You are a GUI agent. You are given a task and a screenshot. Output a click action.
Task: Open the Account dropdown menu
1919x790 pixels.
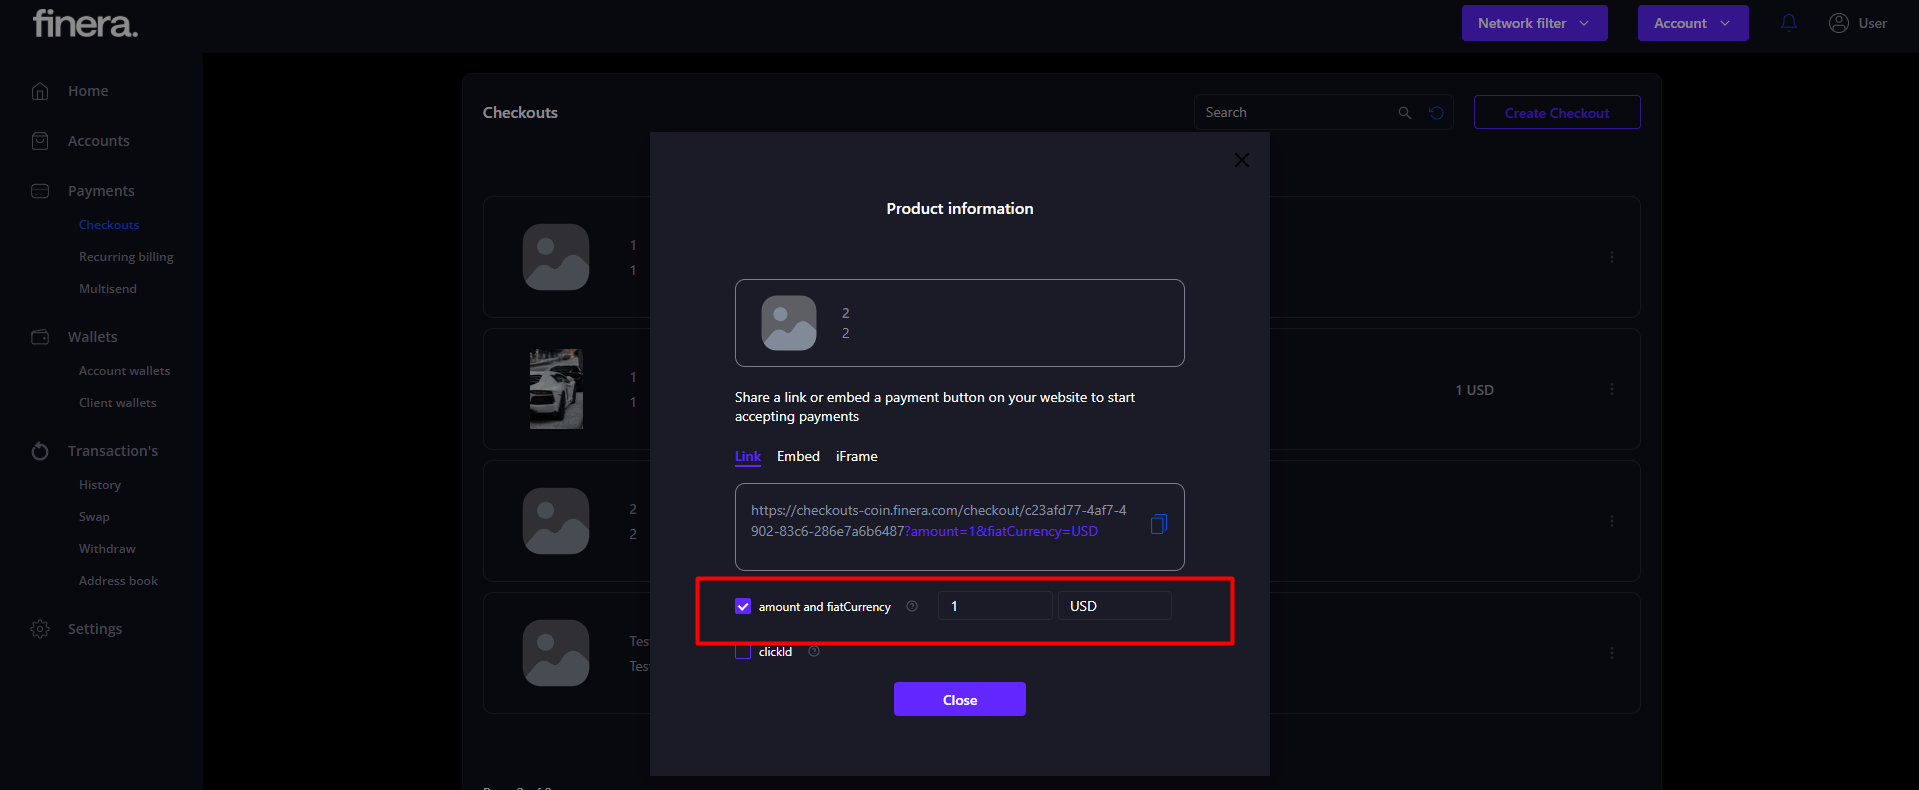(1692, 23)
